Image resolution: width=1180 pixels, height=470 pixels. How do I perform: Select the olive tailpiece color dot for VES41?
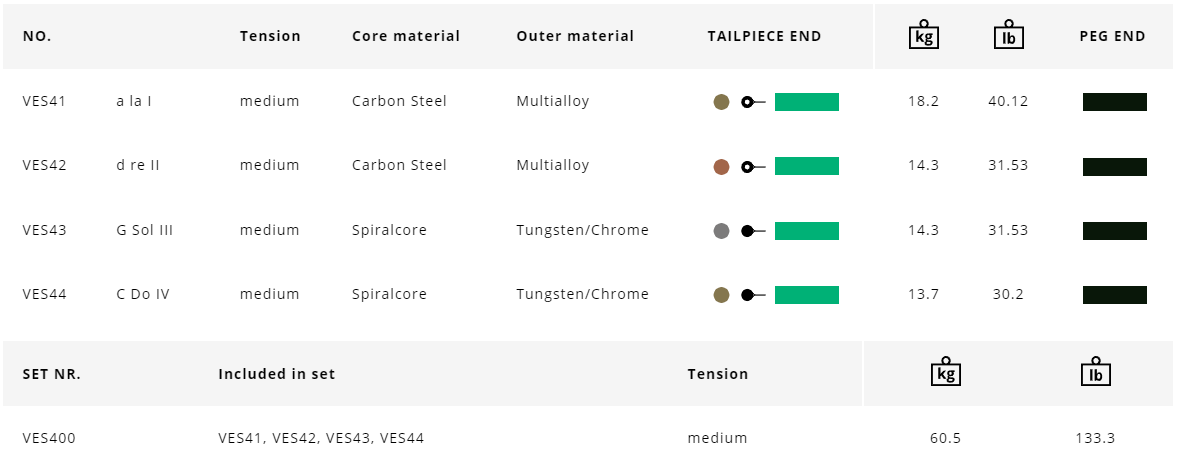(x=721, y=102)
